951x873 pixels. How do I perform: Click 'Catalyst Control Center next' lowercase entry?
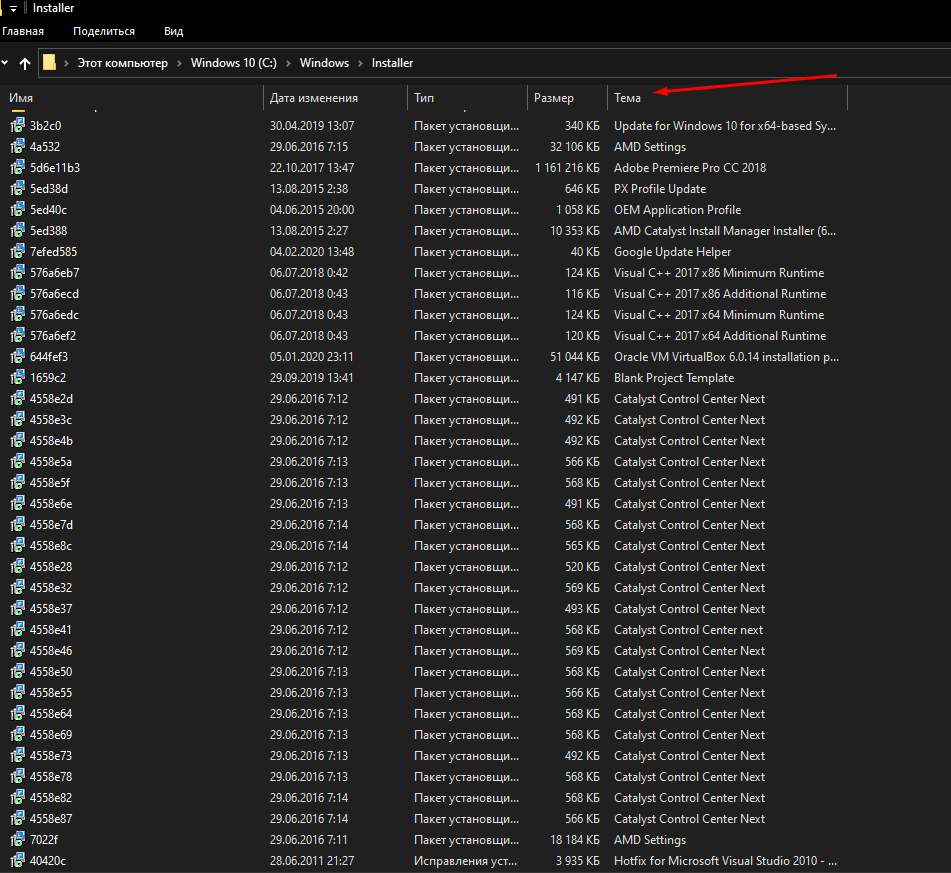(x=688, y=630)
